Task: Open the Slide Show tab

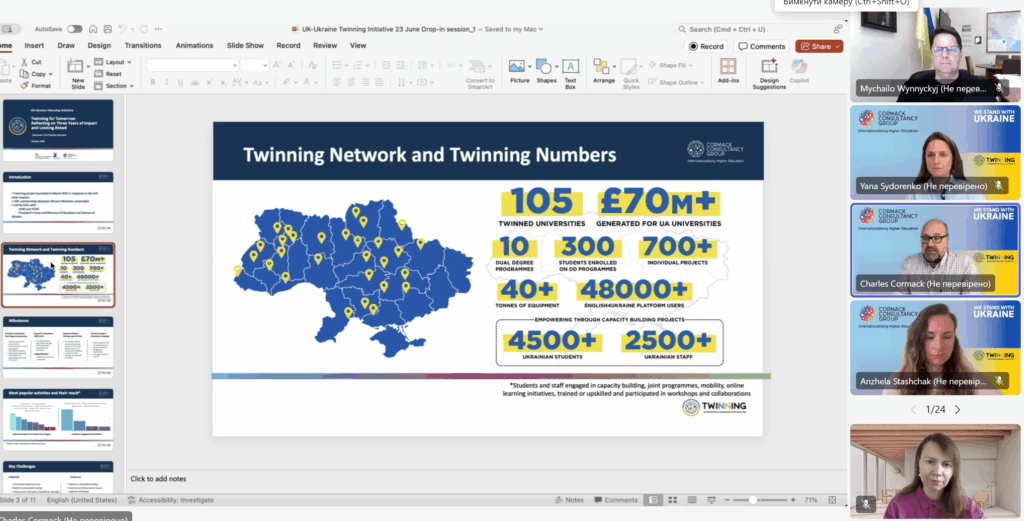Action: point(246,46)
